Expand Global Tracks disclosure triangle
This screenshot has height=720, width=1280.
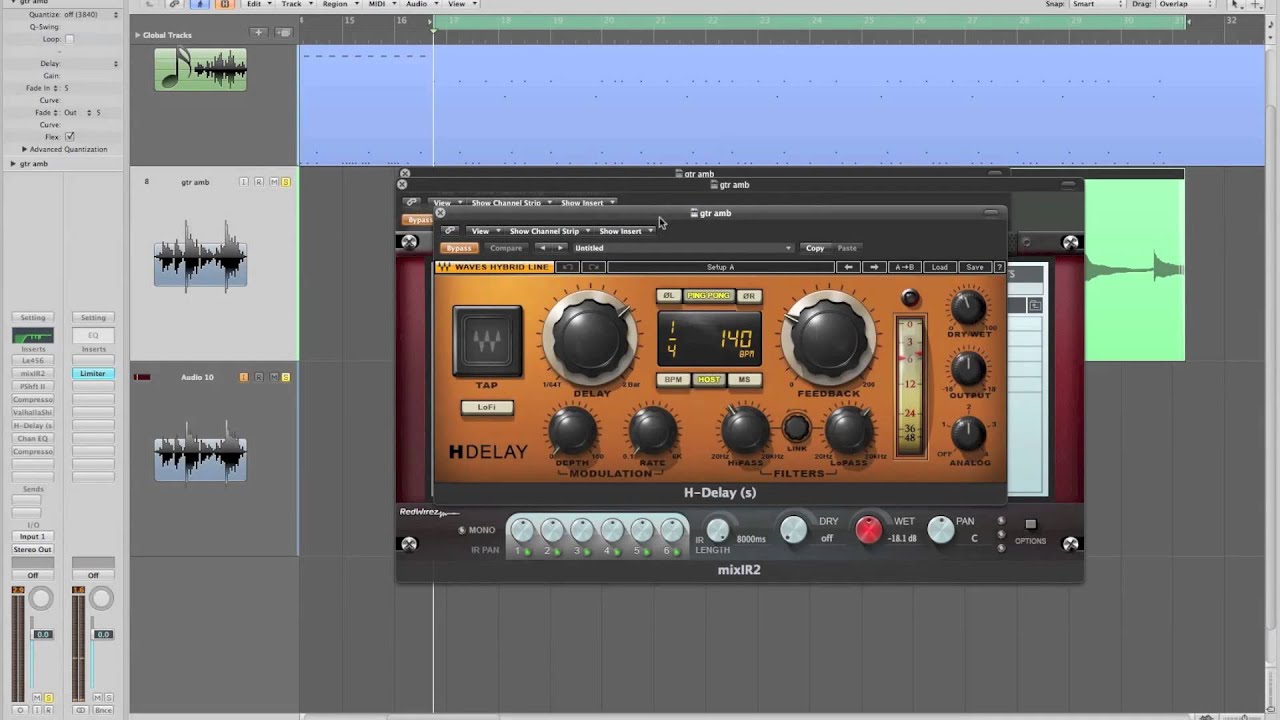(138, 35)
